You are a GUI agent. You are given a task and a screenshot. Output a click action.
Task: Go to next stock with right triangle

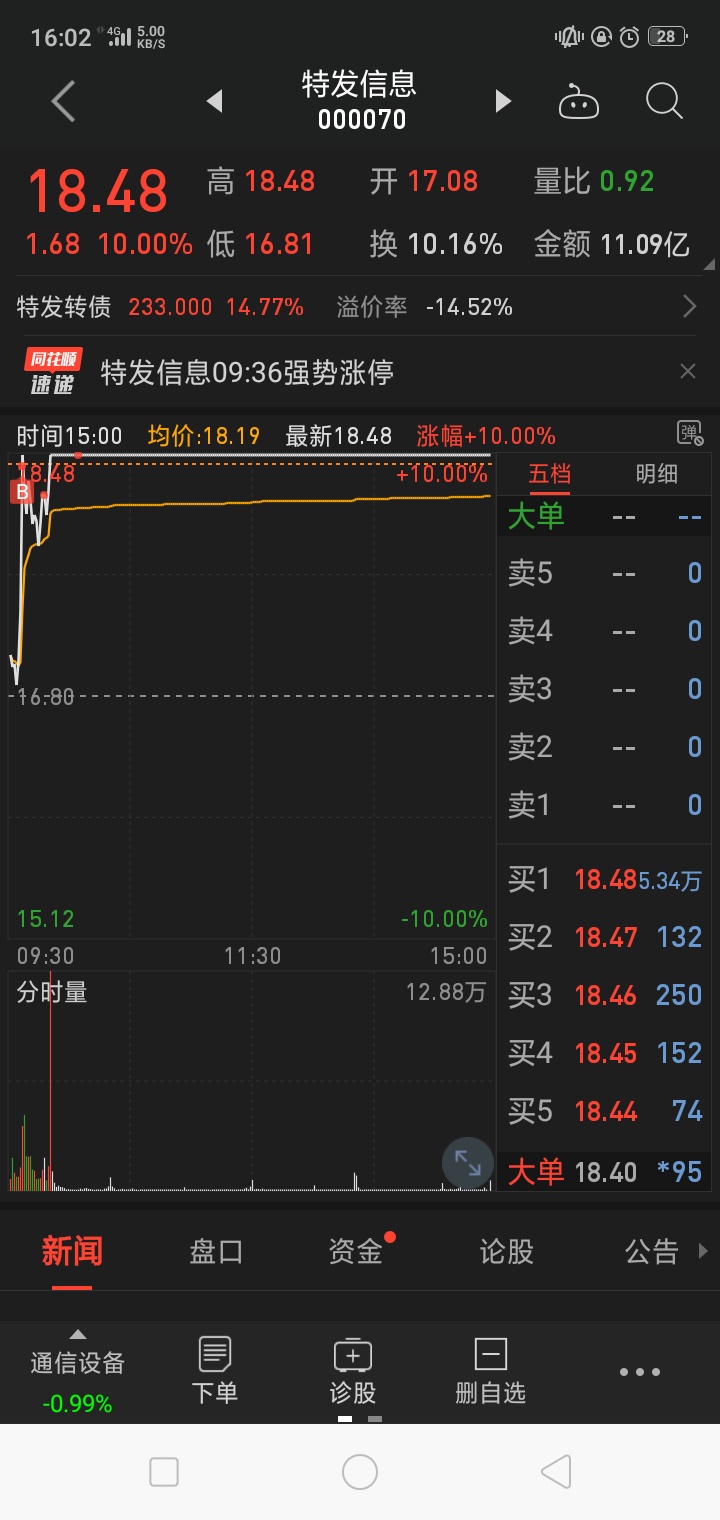tap(503, 101)
